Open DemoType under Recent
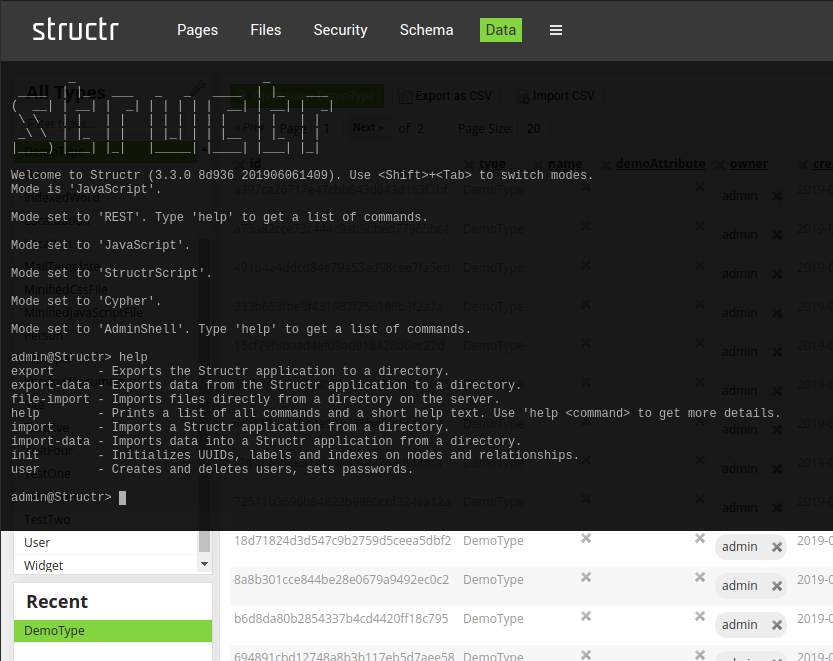Screen dimensions: 833x661 pos(113,631)
